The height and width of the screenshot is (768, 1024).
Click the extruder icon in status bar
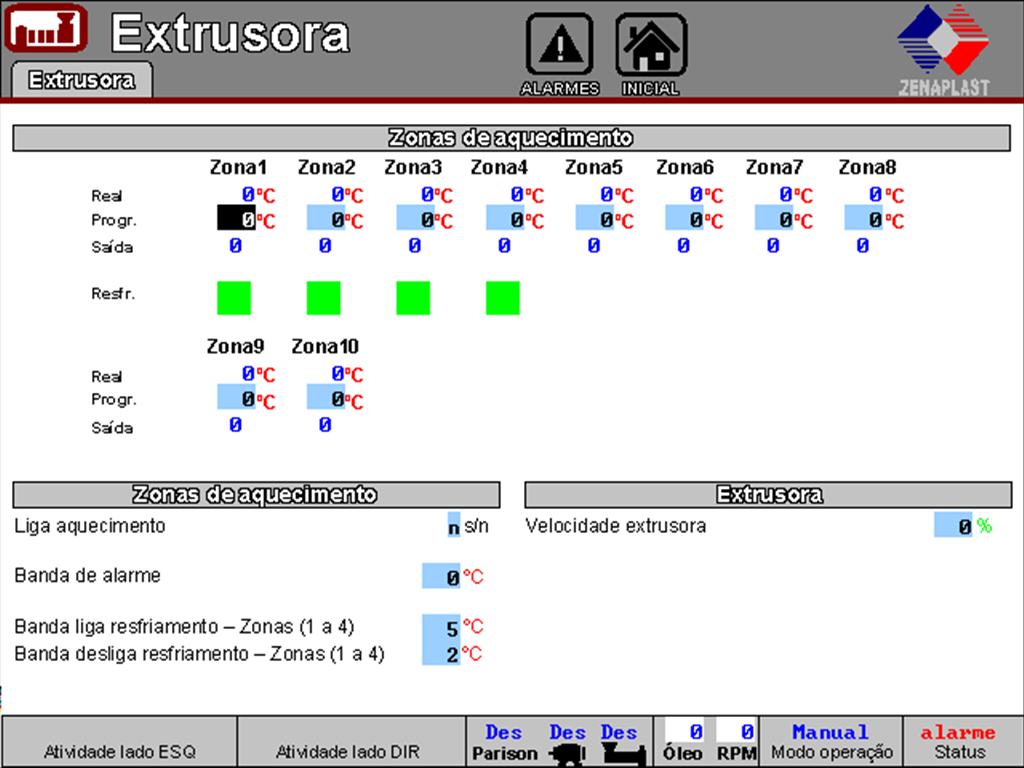coord(620,752)
